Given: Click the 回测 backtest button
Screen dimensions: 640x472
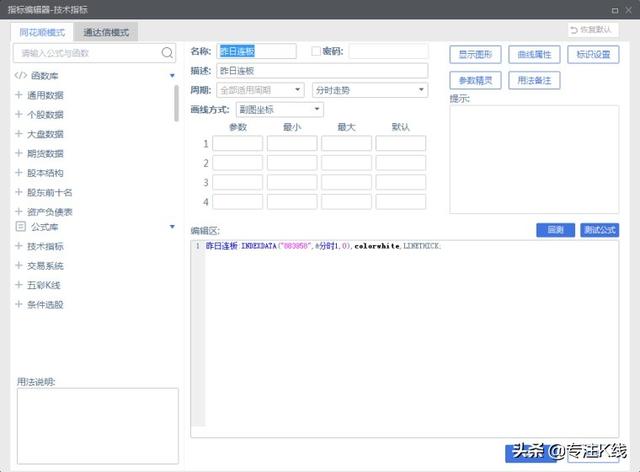Looking at the screenshot, I should pyautogui.click(x=556, y=230).
